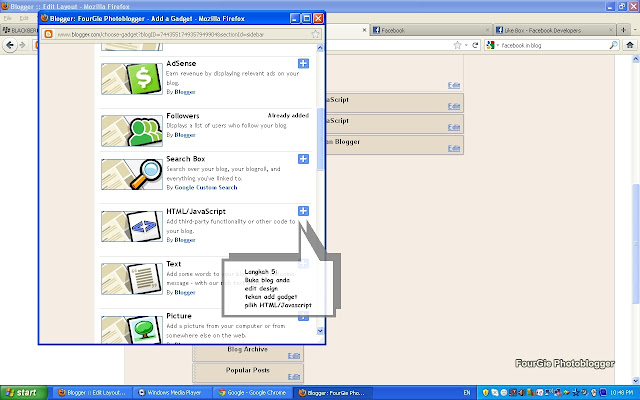Switch to Windows Media Player taskbar item
The width and height of the screenshot is (640, 400).
pos(173,393)
